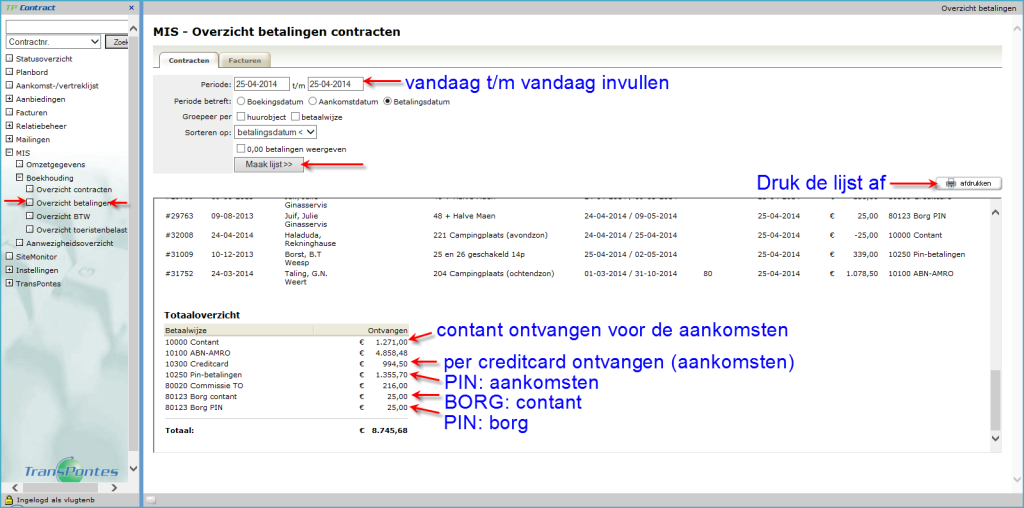Open the Contractnr. search type dropdown
The height and width of the screenshot is (508, 1024).
[54, 42]
